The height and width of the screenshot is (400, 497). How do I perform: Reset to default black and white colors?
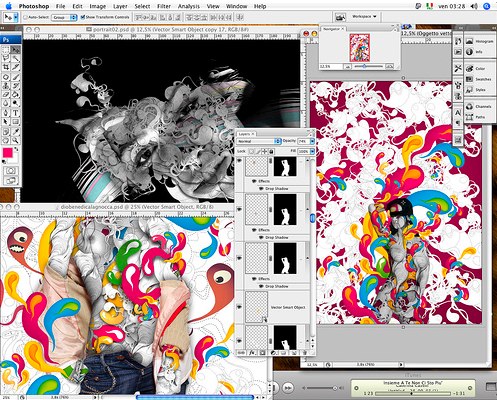[4, 162]
